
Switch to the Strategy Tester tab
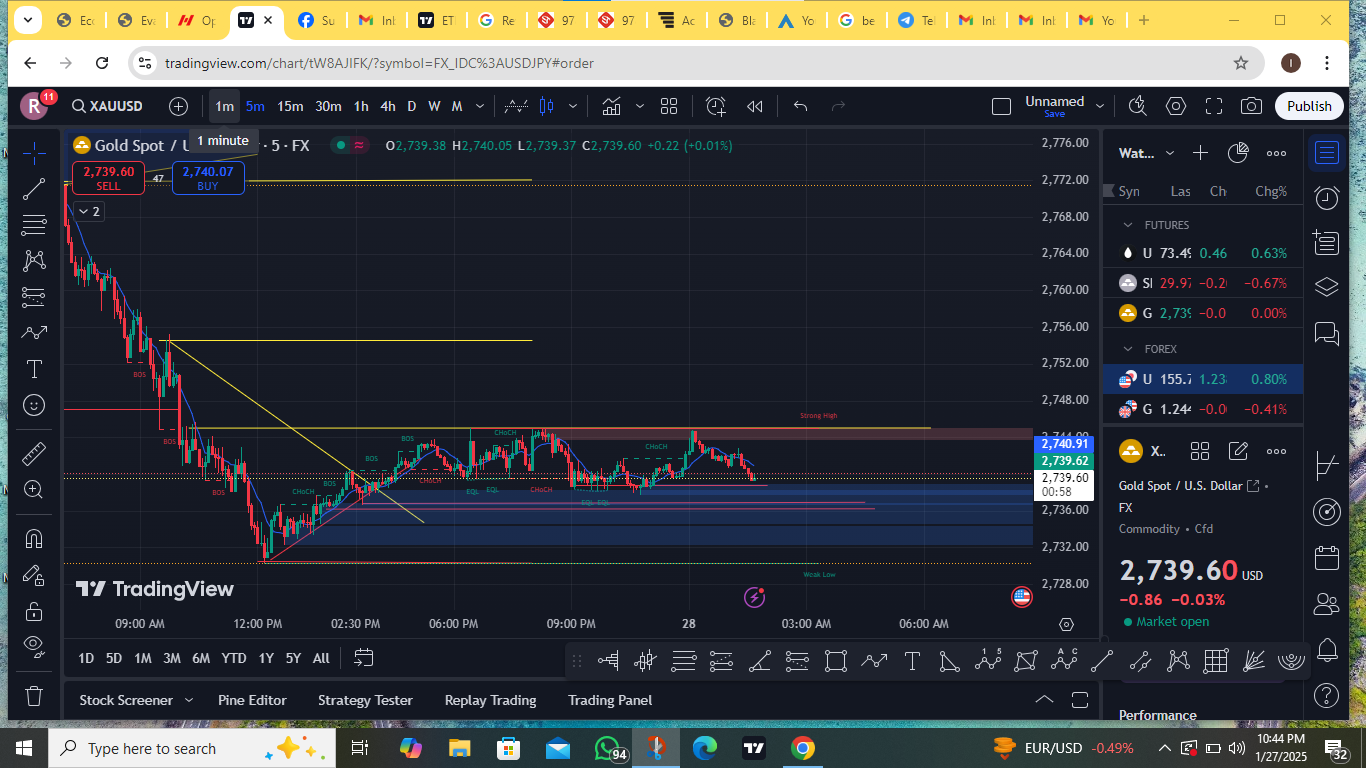coord(365,700)
